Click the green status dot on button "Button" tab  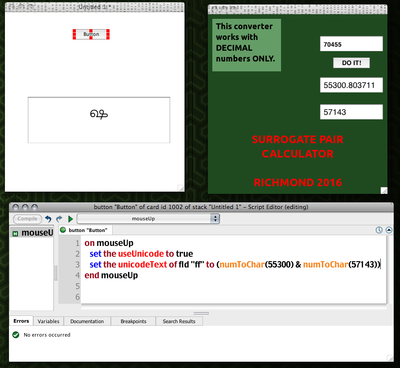point(63,230)
